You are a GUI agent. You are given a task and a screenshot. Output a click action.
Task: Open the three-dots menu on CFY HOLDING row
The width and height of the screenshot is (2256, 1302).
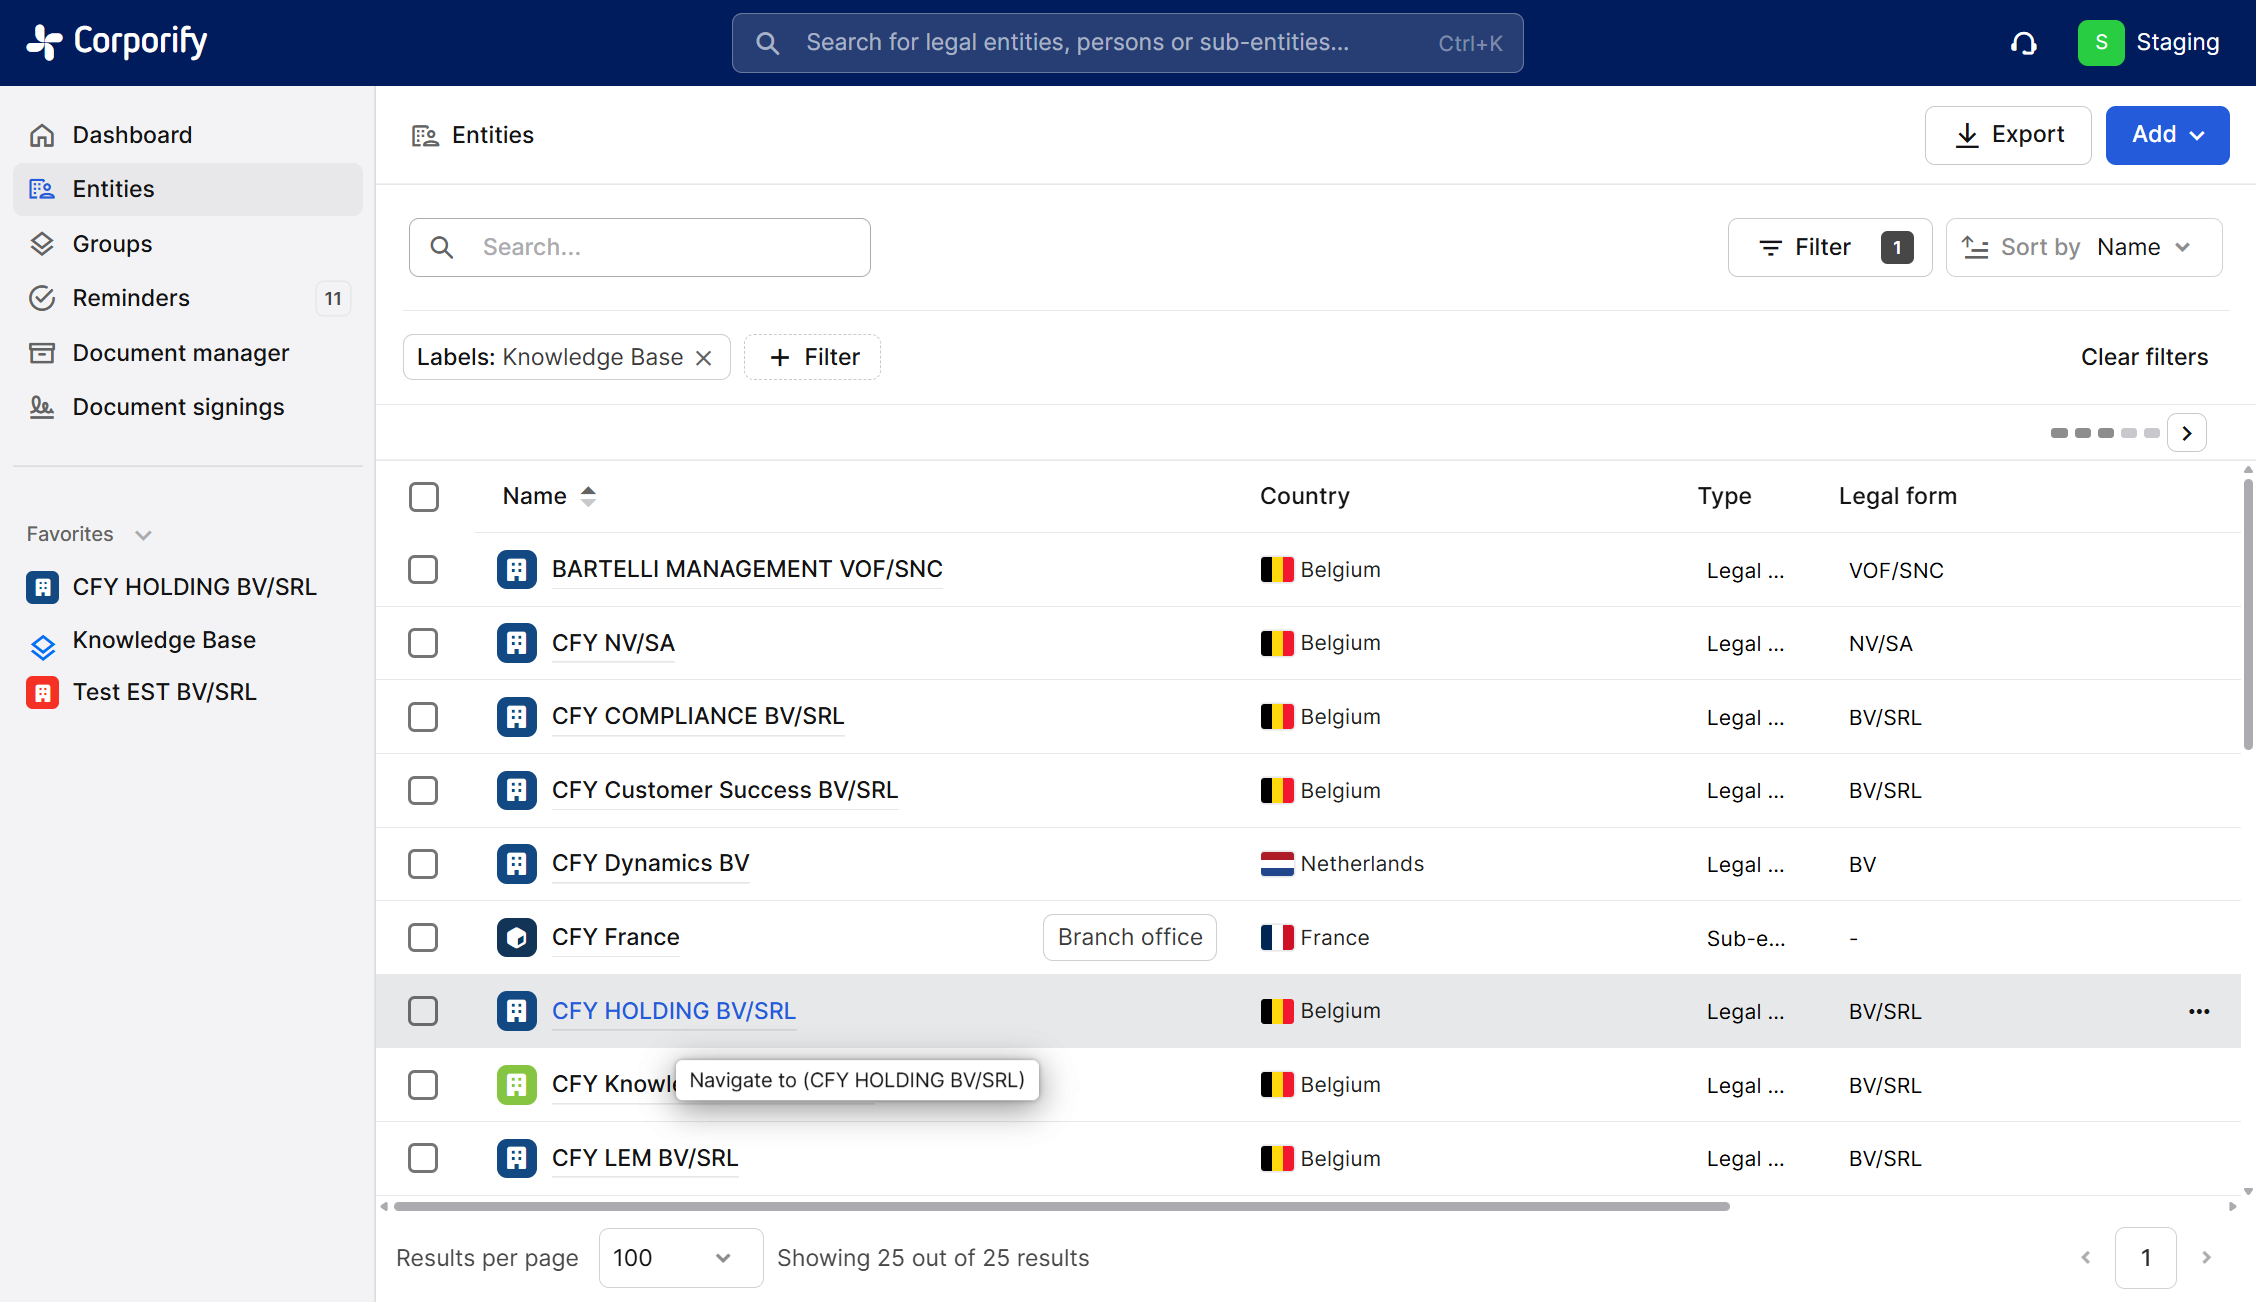(2198, 1012)
